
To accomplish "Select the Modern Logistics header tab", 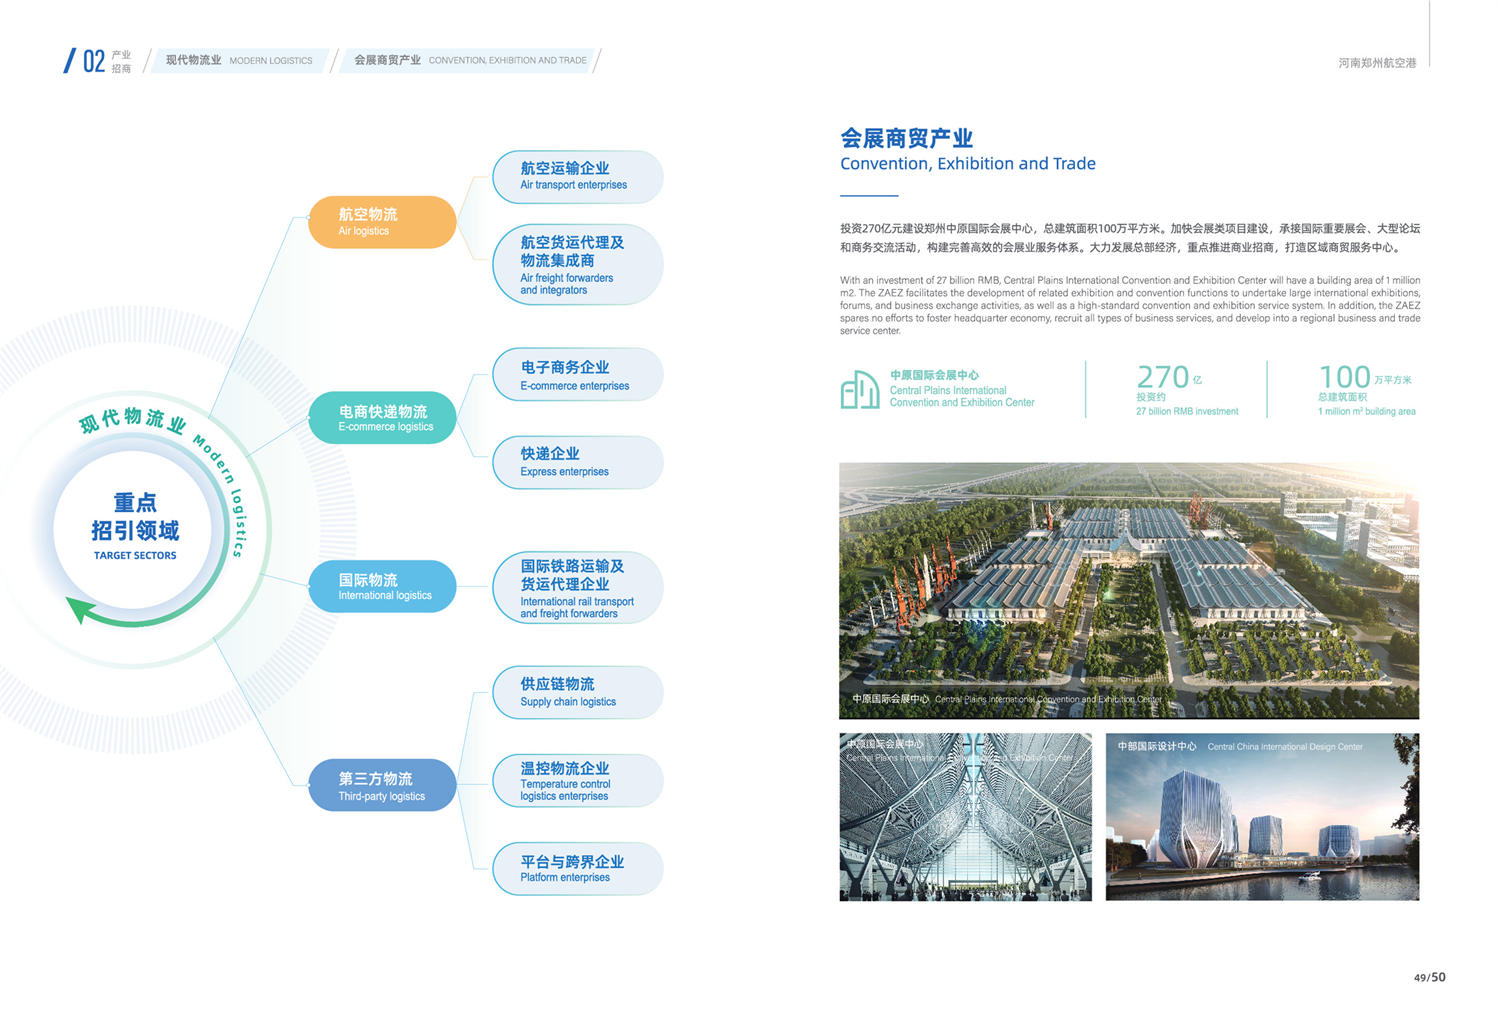I will 238,61.
